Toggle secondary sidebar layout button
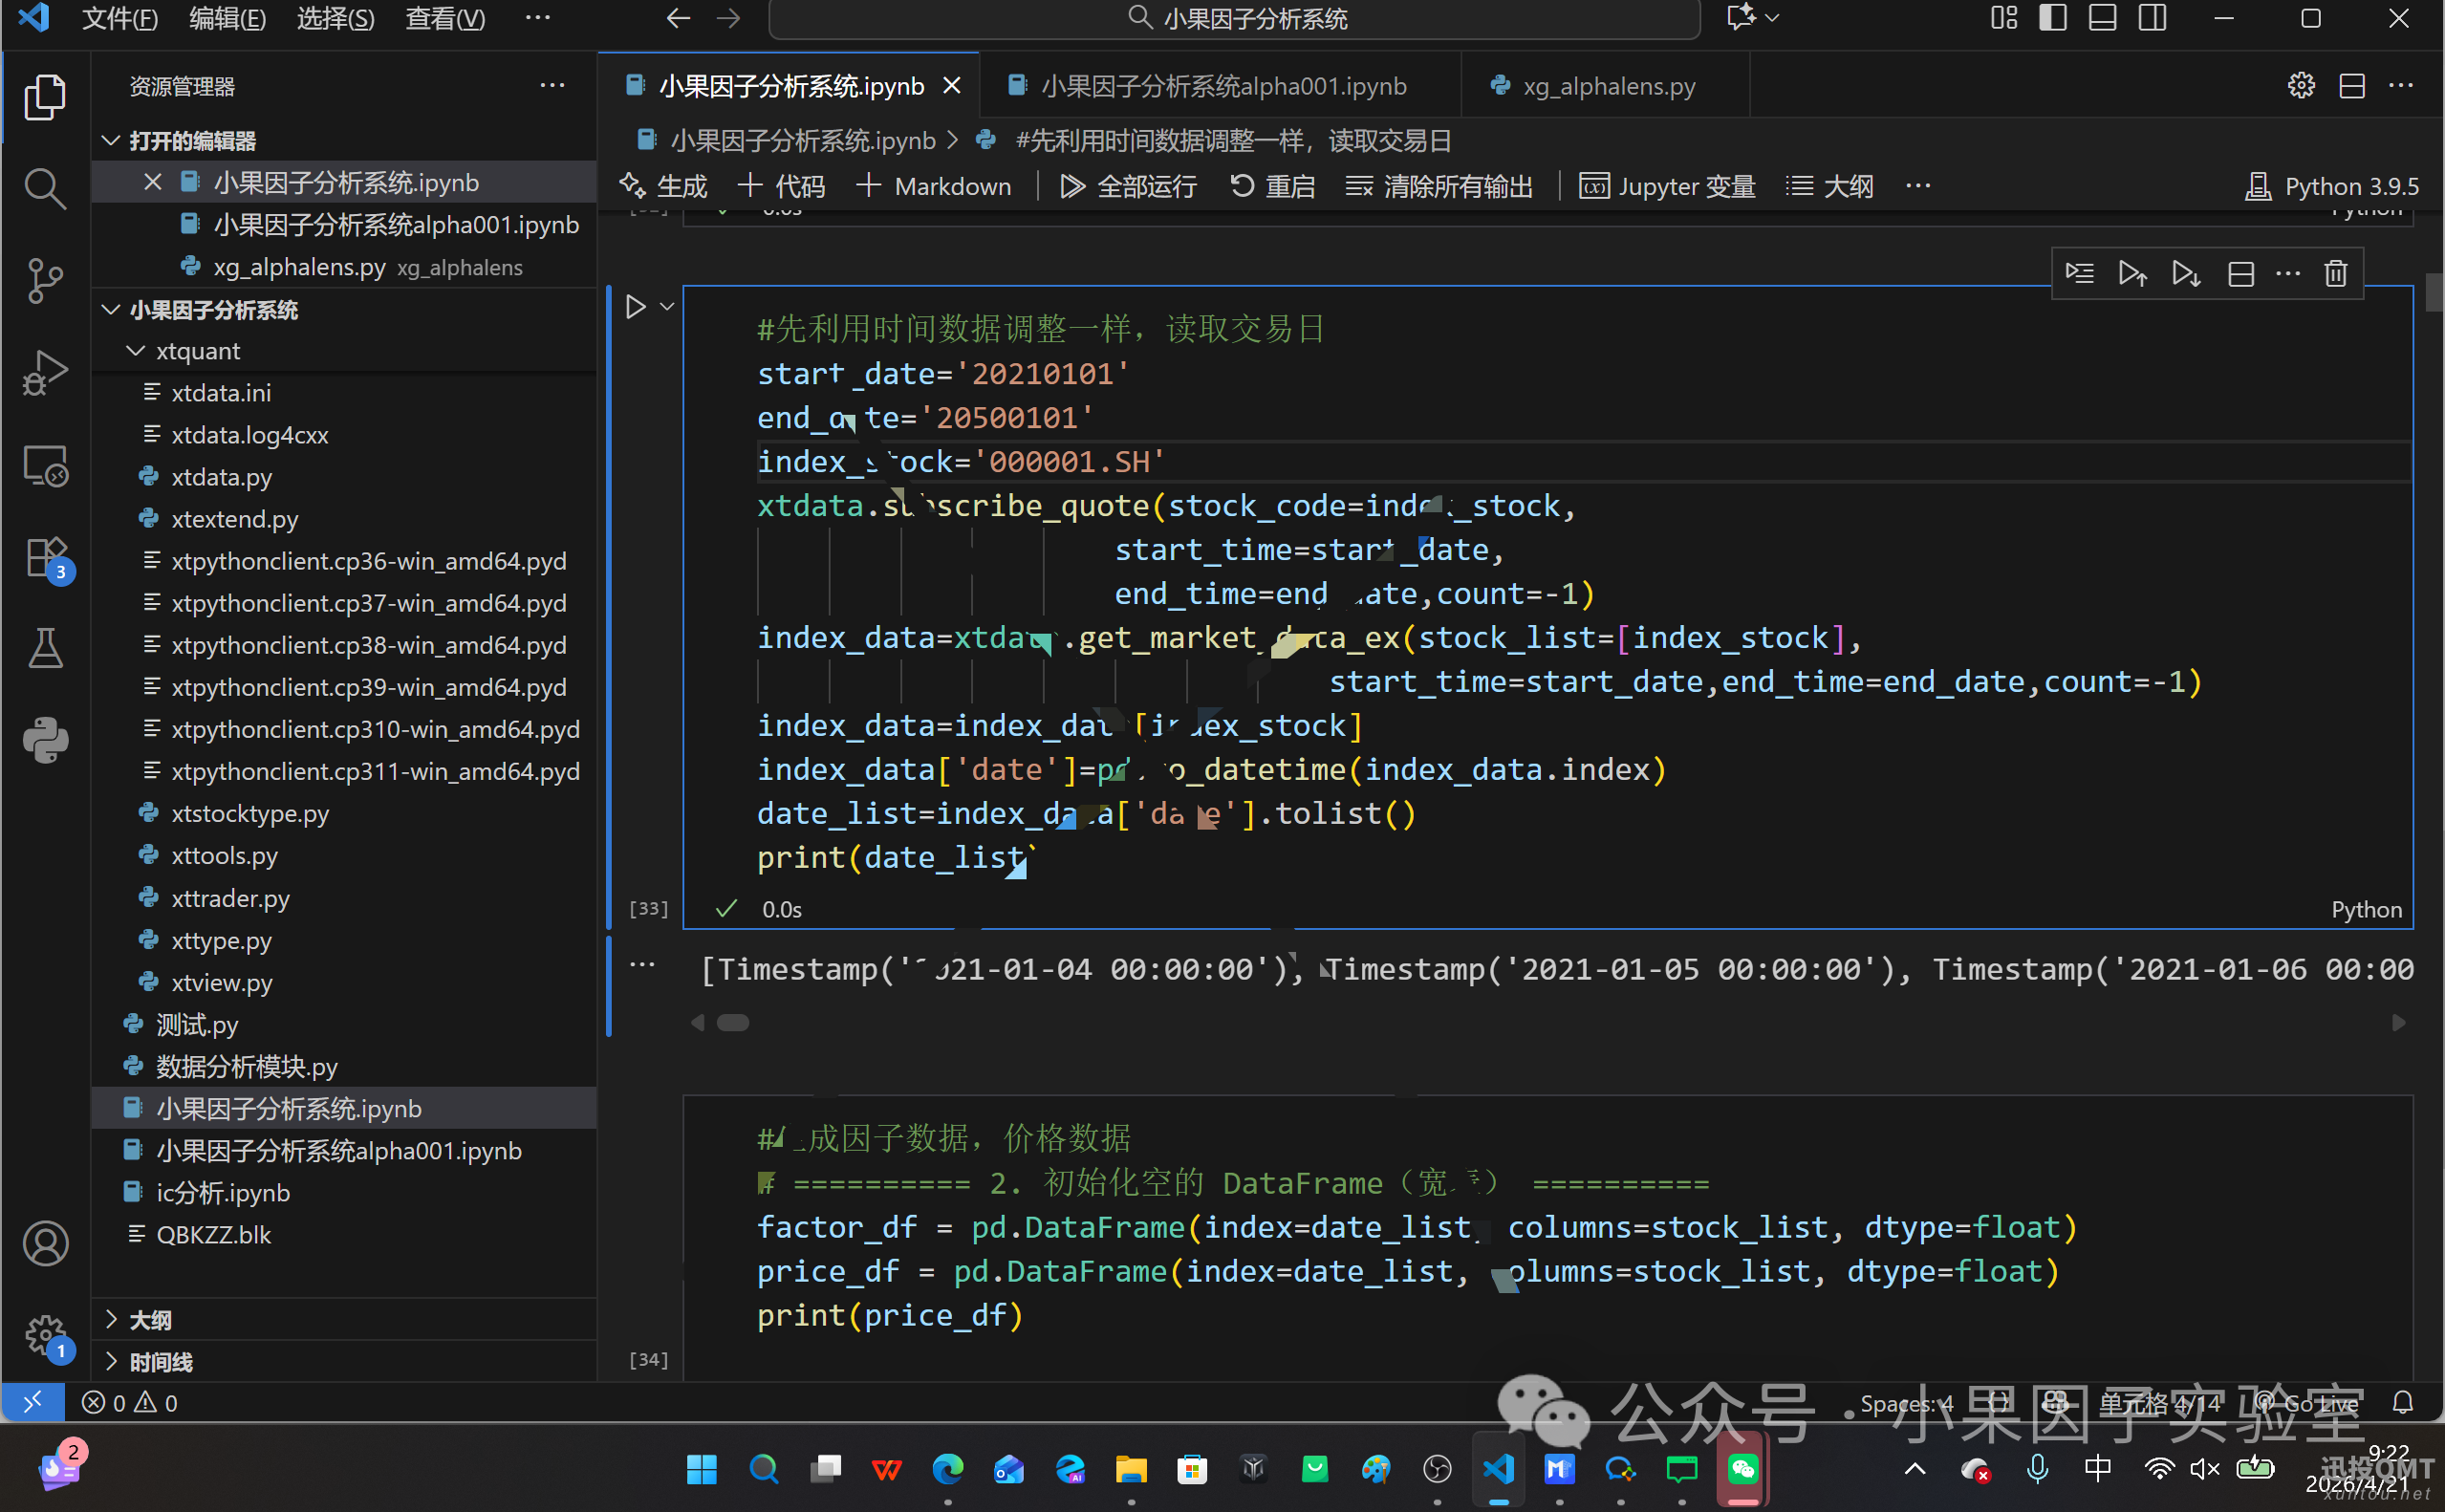The height and width of the screenshot is (1512, 2445). (x=2152, y=18)
